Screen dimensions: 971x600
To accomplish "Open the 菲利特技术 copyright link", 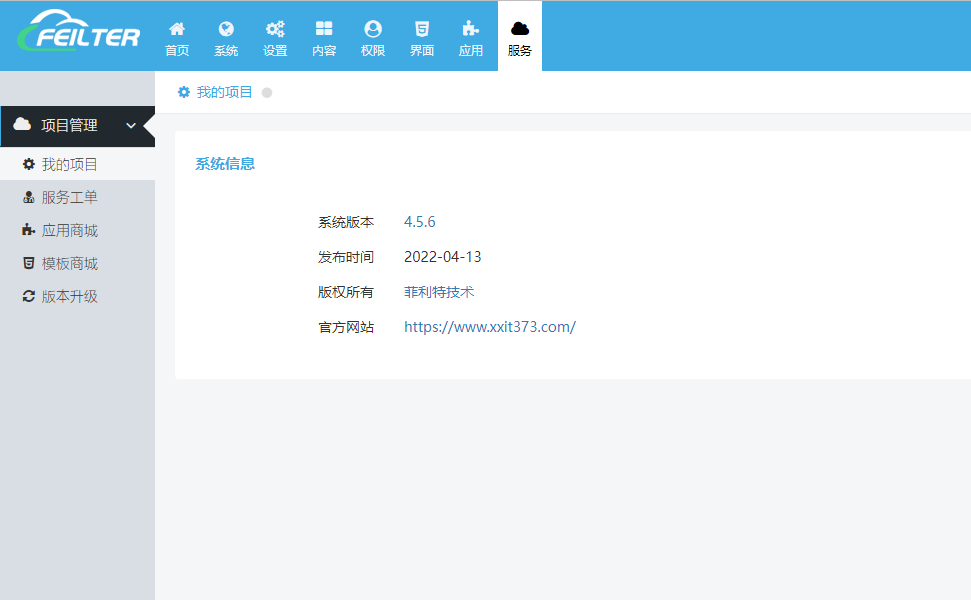I will point(439,292).
